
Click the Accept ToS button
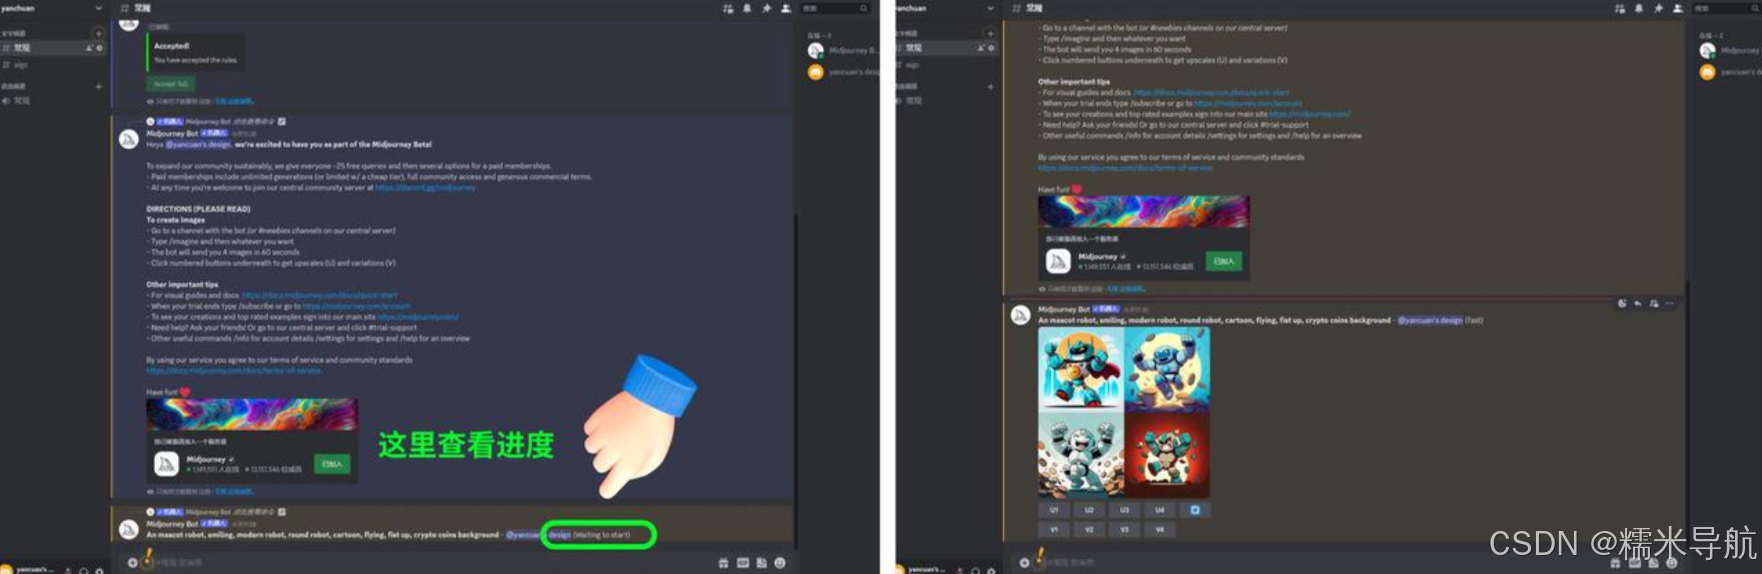coord(171,84)
